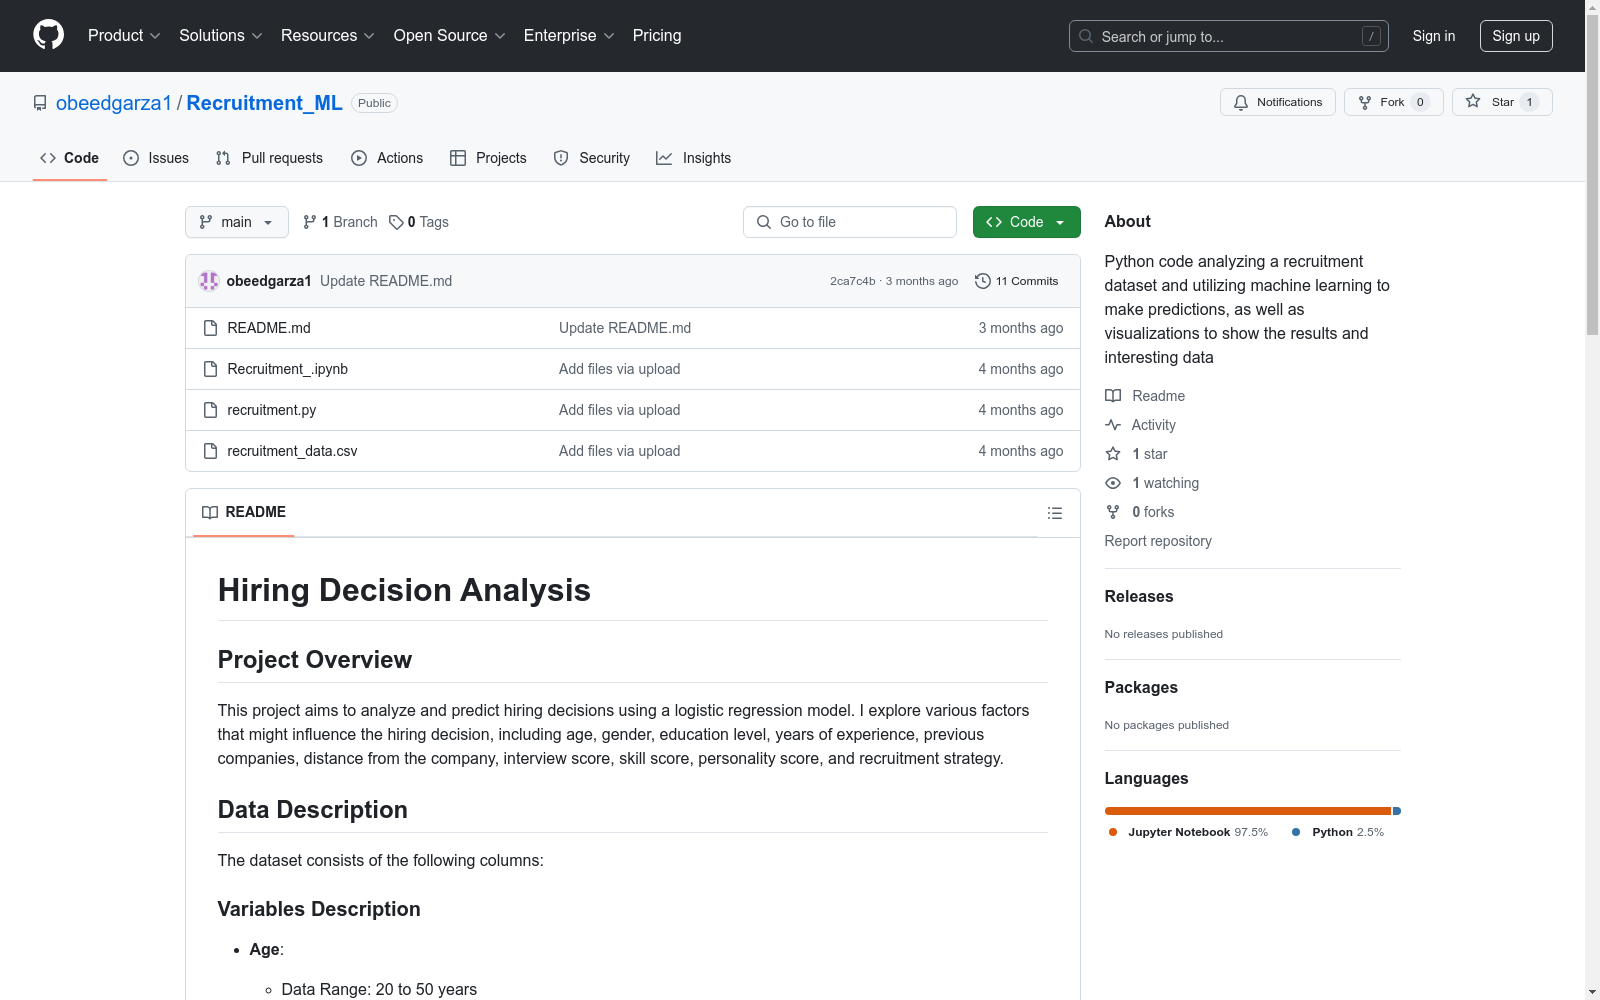
Task: Select the README.md file name
Action: [x=269, y=328]
